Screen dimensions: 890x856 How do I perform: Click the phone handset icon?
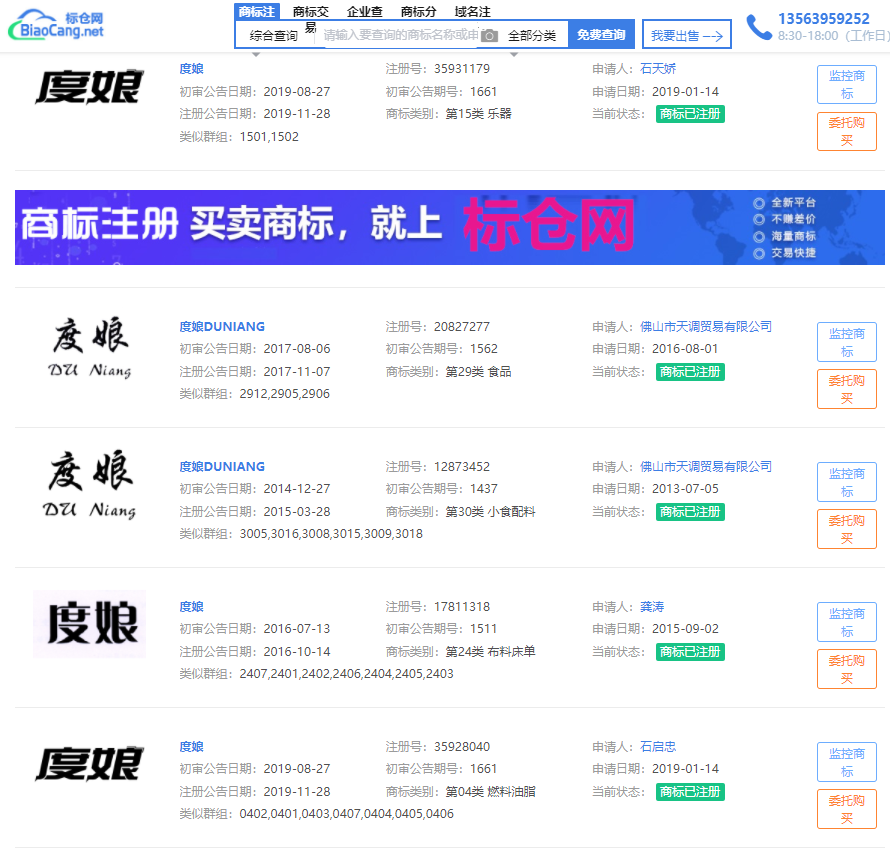coord(759,27)
